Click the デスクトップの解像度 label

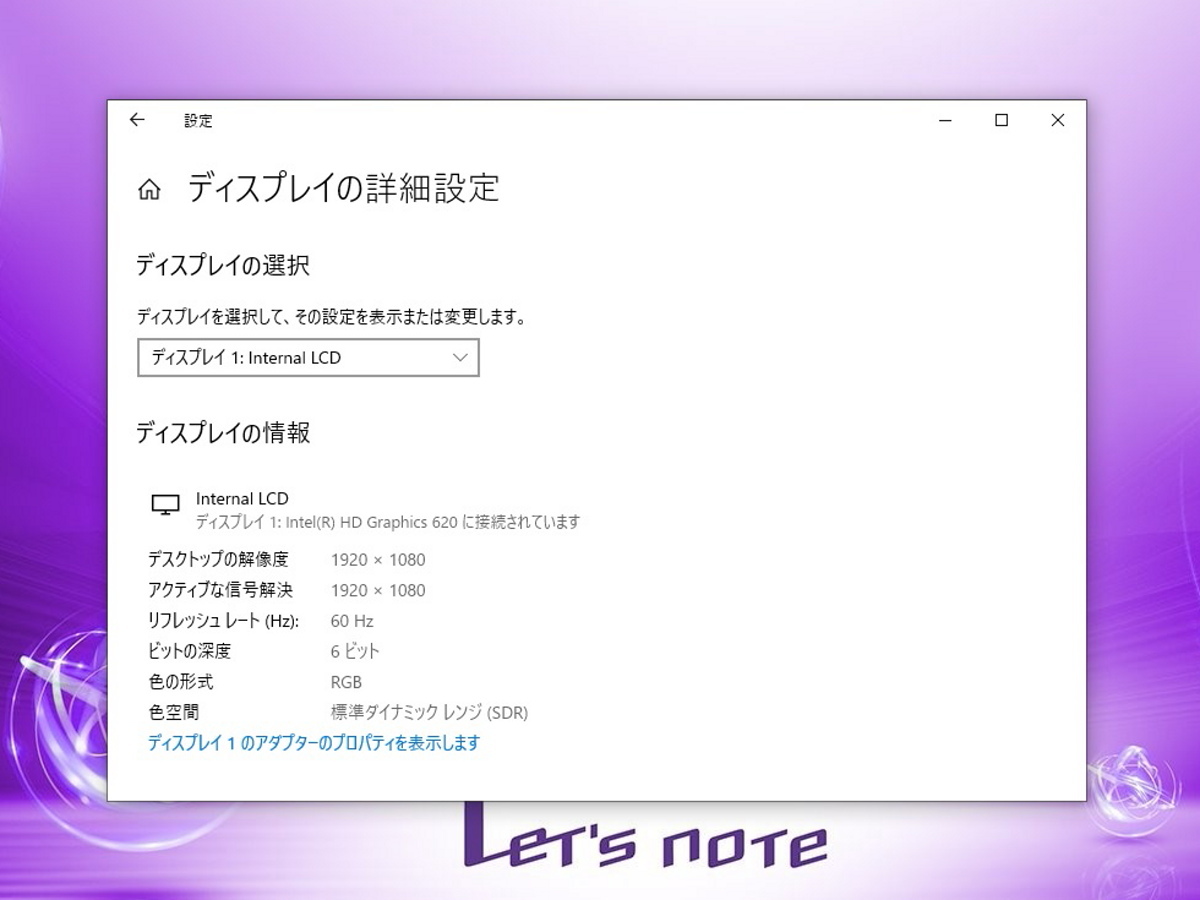(217, 560)
